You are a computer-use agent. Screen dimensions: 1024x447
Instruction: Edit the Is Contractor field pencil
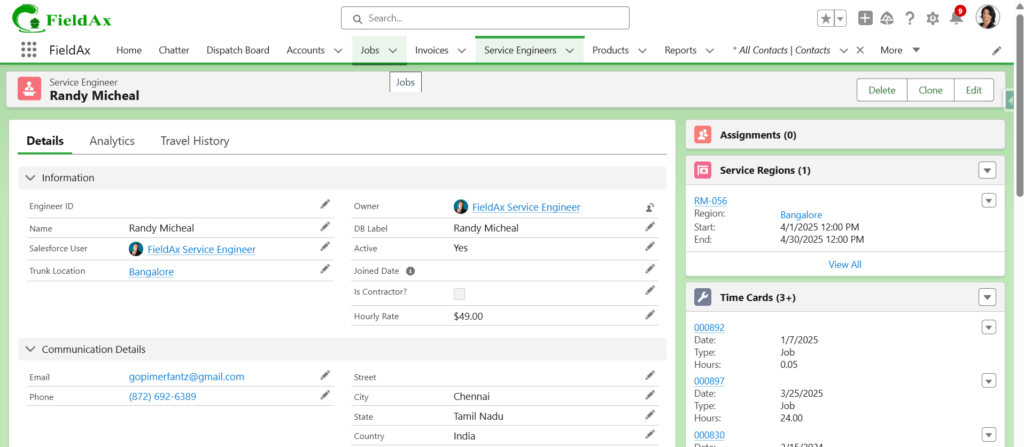pos(650,290)
